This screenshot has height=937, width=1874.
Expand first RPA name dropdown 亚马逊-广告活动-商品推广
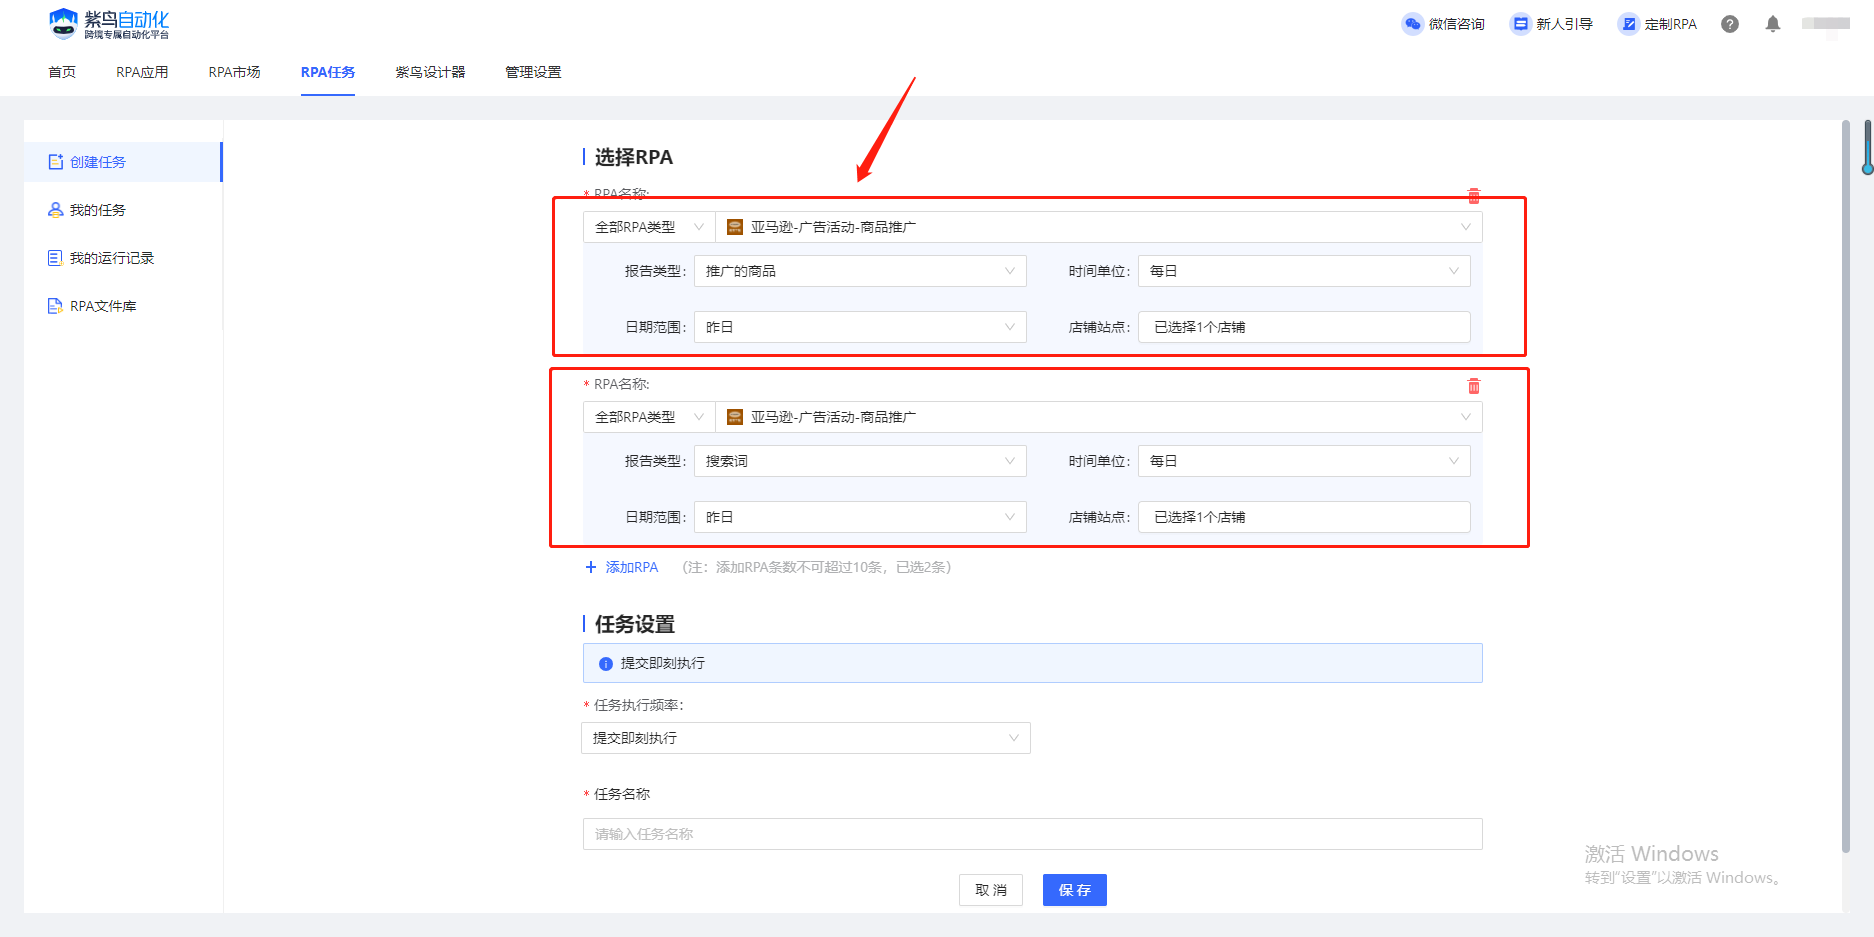pos(1098,227)
